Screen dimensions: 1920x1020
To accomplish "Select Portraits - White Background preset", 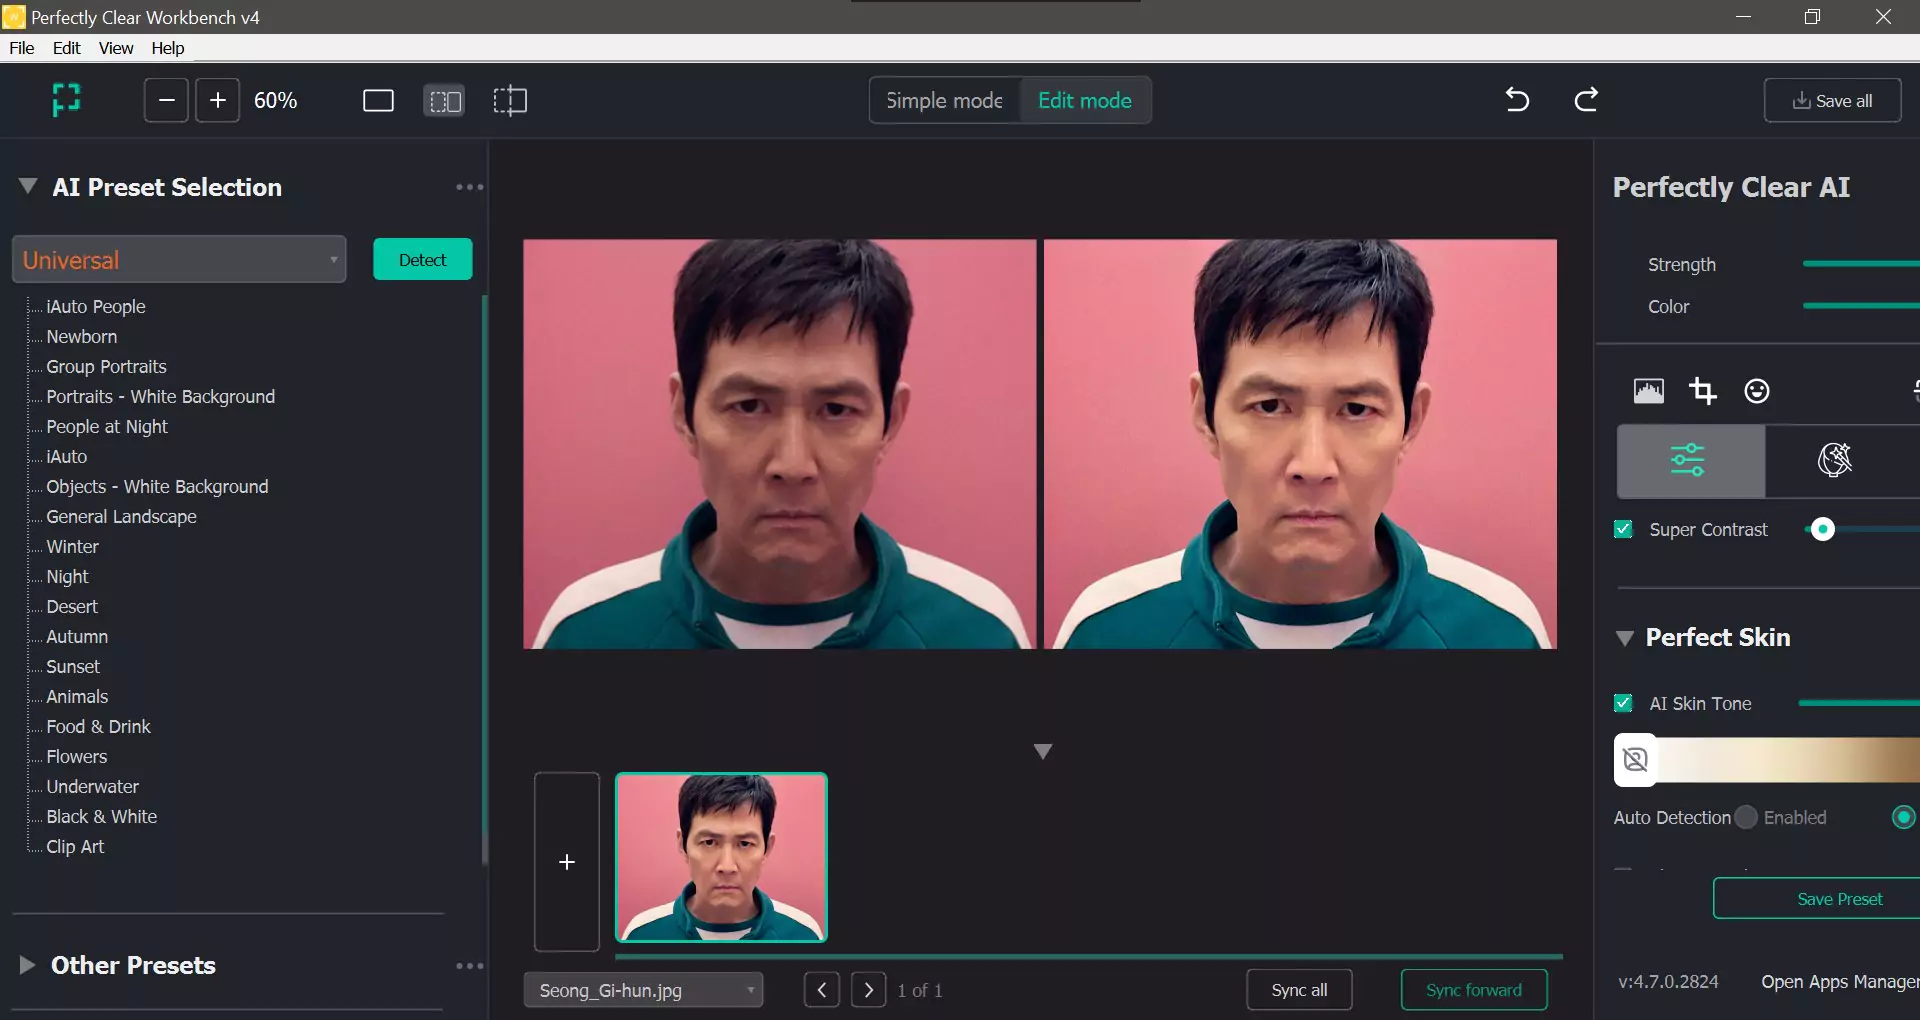I will [x=160, y=397].
